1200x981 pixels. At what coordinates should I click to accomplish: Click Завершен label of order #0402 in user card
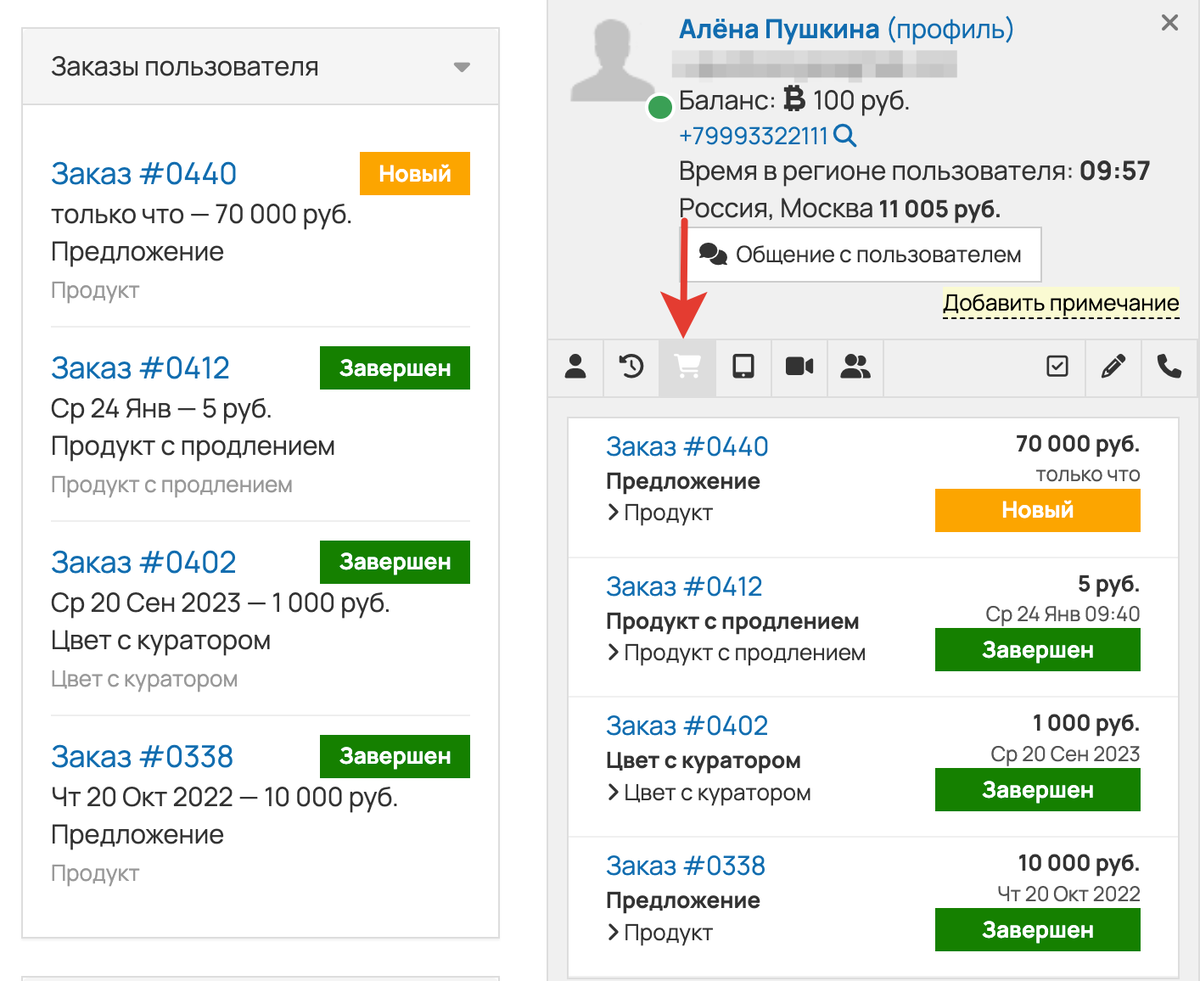coord(1037,790)
